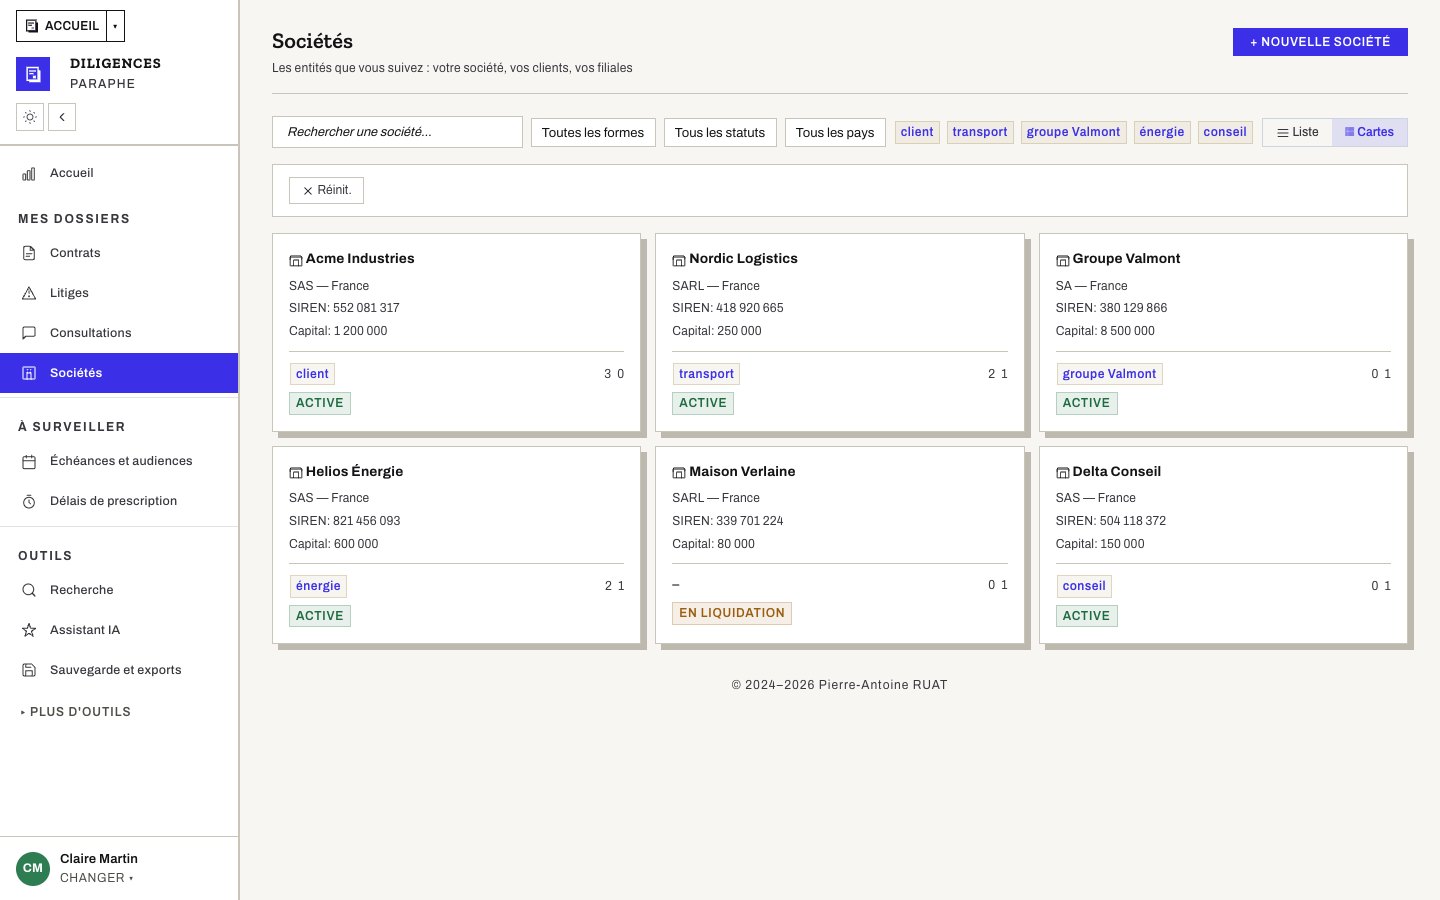Image resolution: width=1440 pixels, height=900 pixels.
Task: Open the Maison Verlaine card
Action: tap(840, 545)
